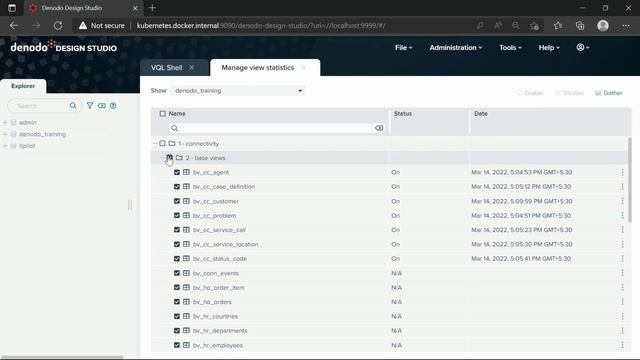Open the Help menu
The height and width of the screenshot is (360, 640).
coord(549,47)
